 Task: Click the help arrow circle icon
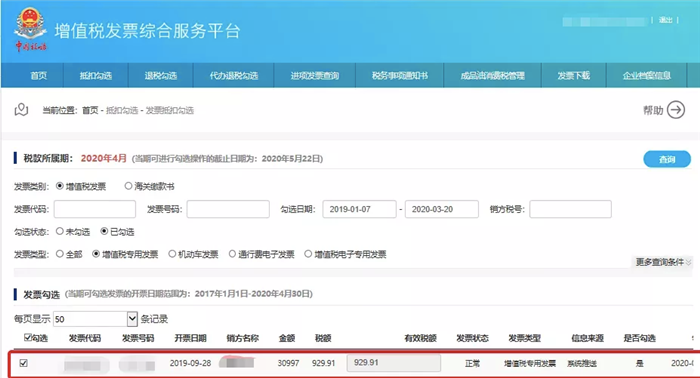pos(676,110)
